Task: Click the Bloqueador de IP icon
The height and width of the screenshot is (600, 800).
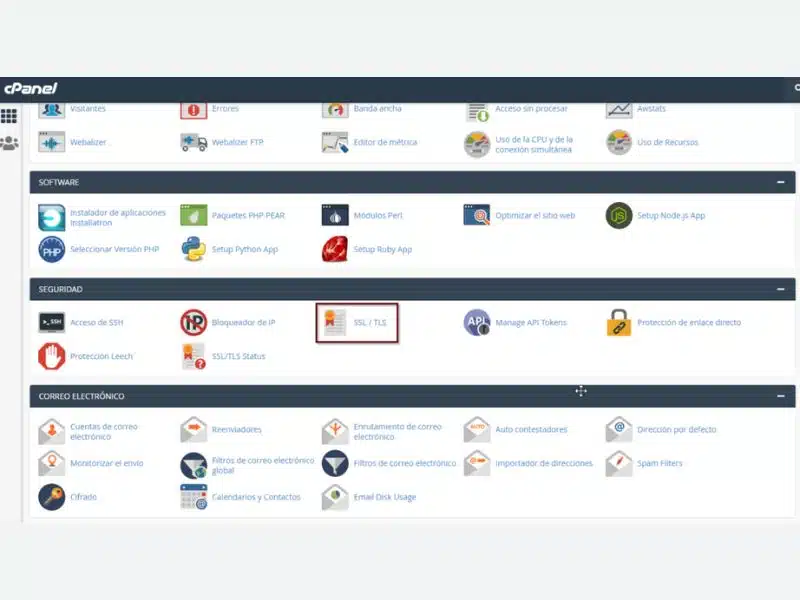Action: (x=193, y=322)
